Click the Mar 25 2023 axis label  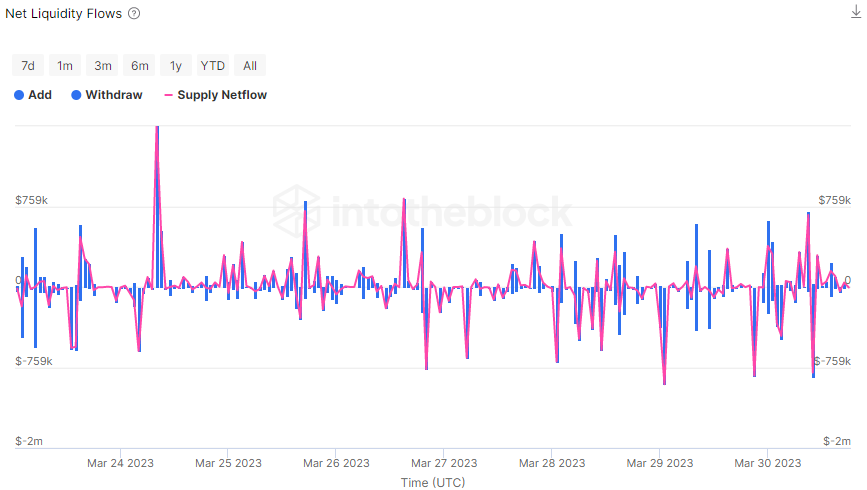228,463
